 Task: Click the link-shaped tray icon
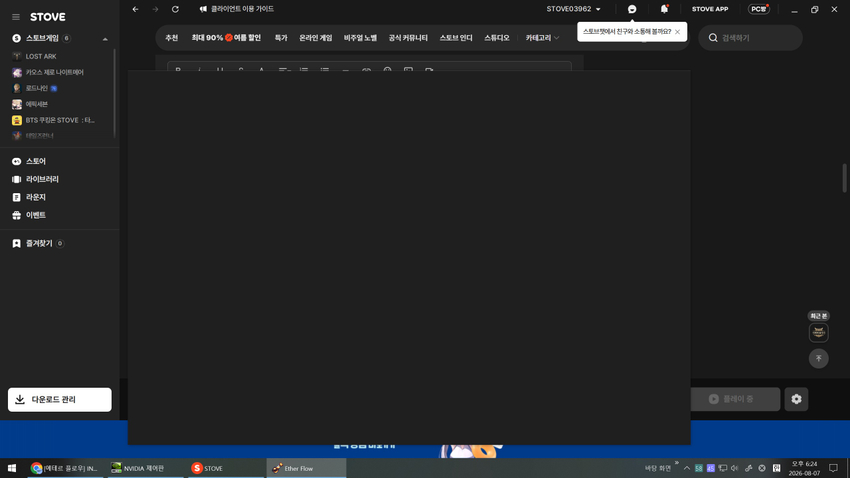tap(749, 468)
